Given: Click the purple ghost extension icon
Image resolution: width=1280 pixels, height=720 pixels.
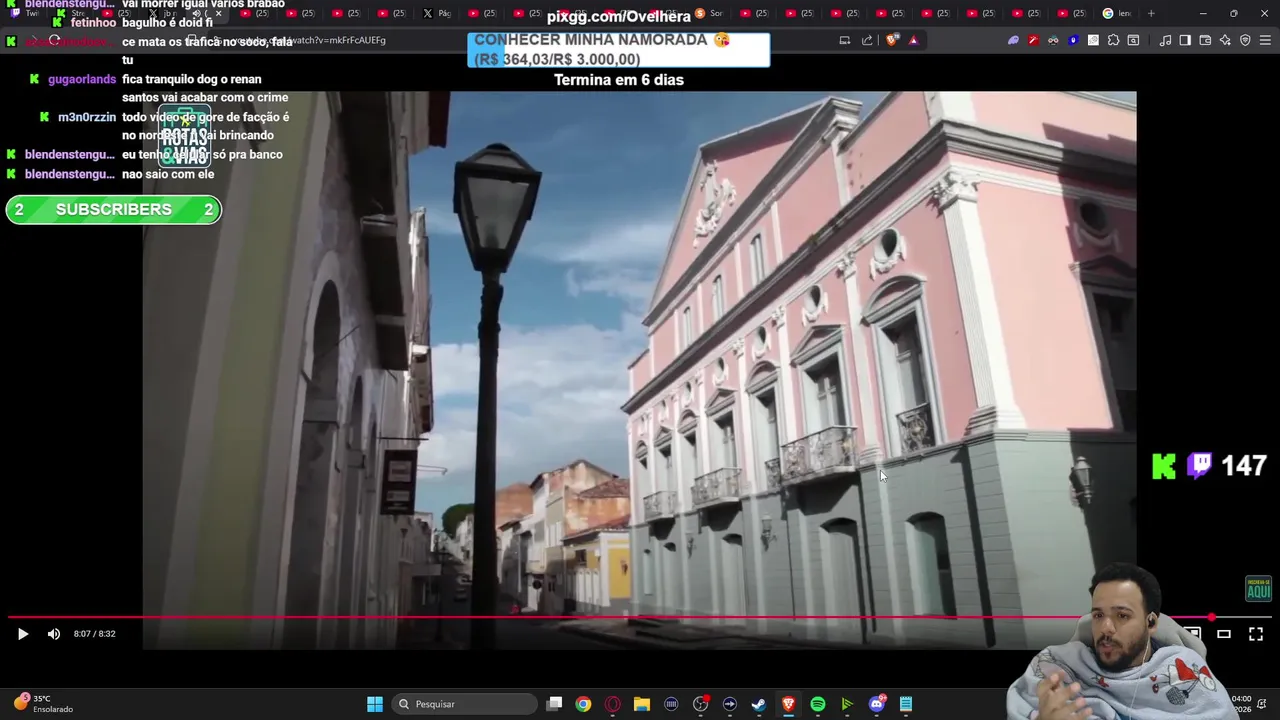Looking at the screenshot, I should (x=1013, y=40).
